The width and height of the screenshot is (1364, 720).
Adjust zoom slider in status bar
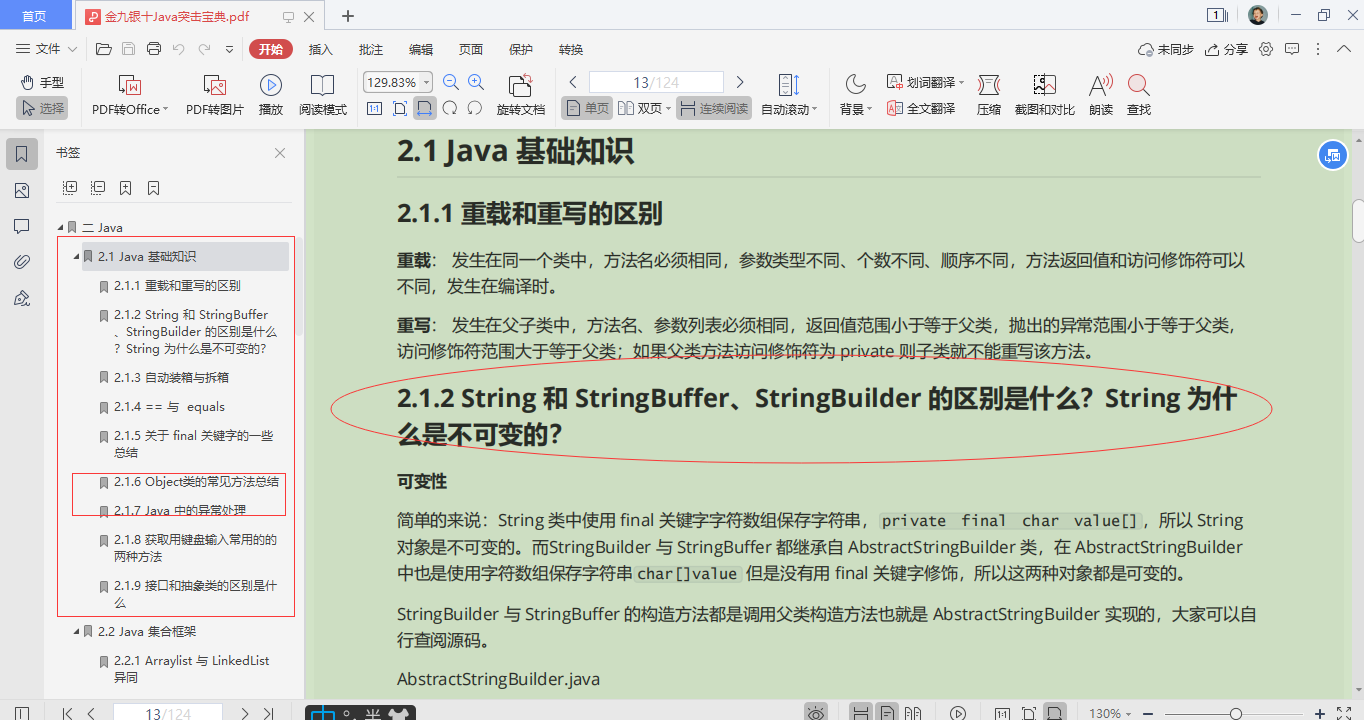pos(1236,714)
